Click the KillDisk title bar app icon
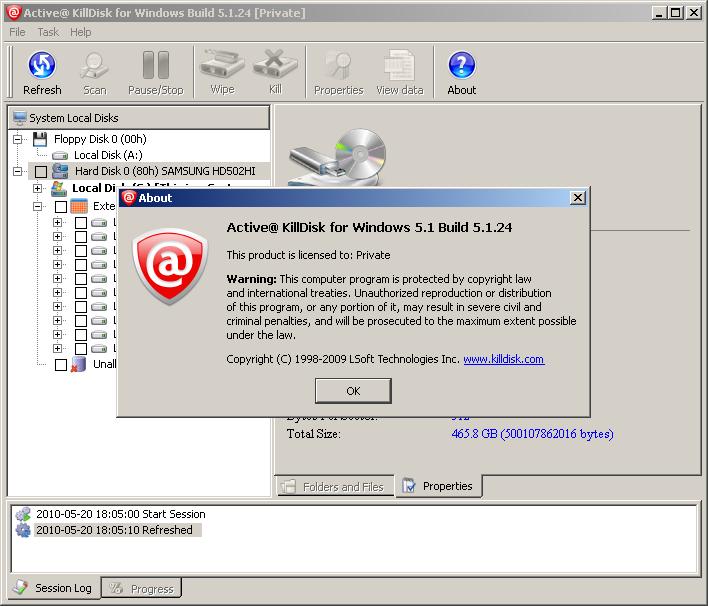This screenshot has width=708, height=606. pos(14,12)
